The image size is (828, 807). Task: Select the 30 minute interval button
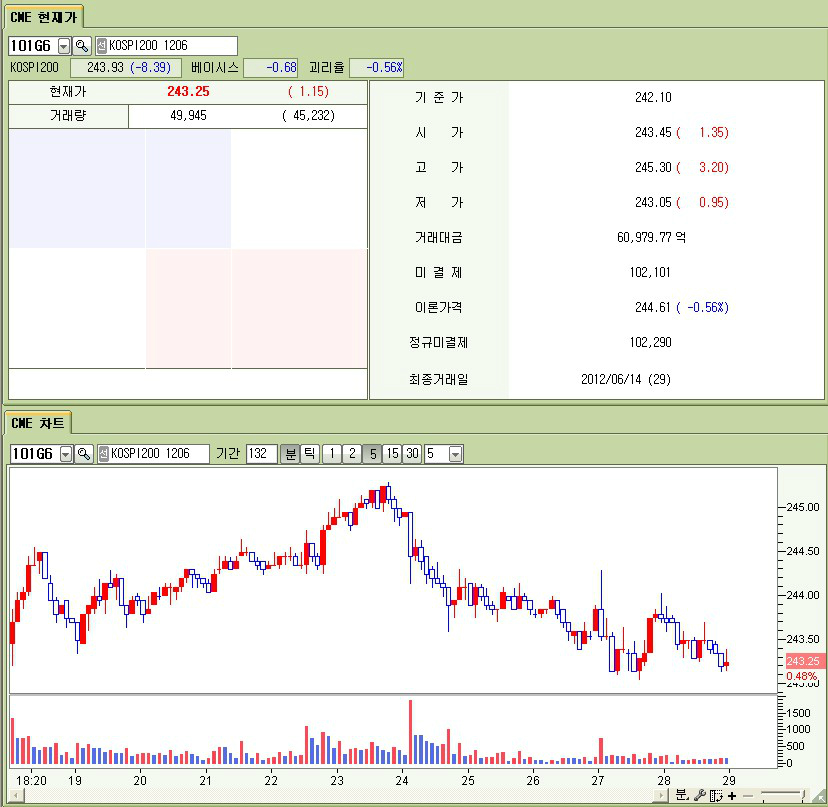click(412, 454)
